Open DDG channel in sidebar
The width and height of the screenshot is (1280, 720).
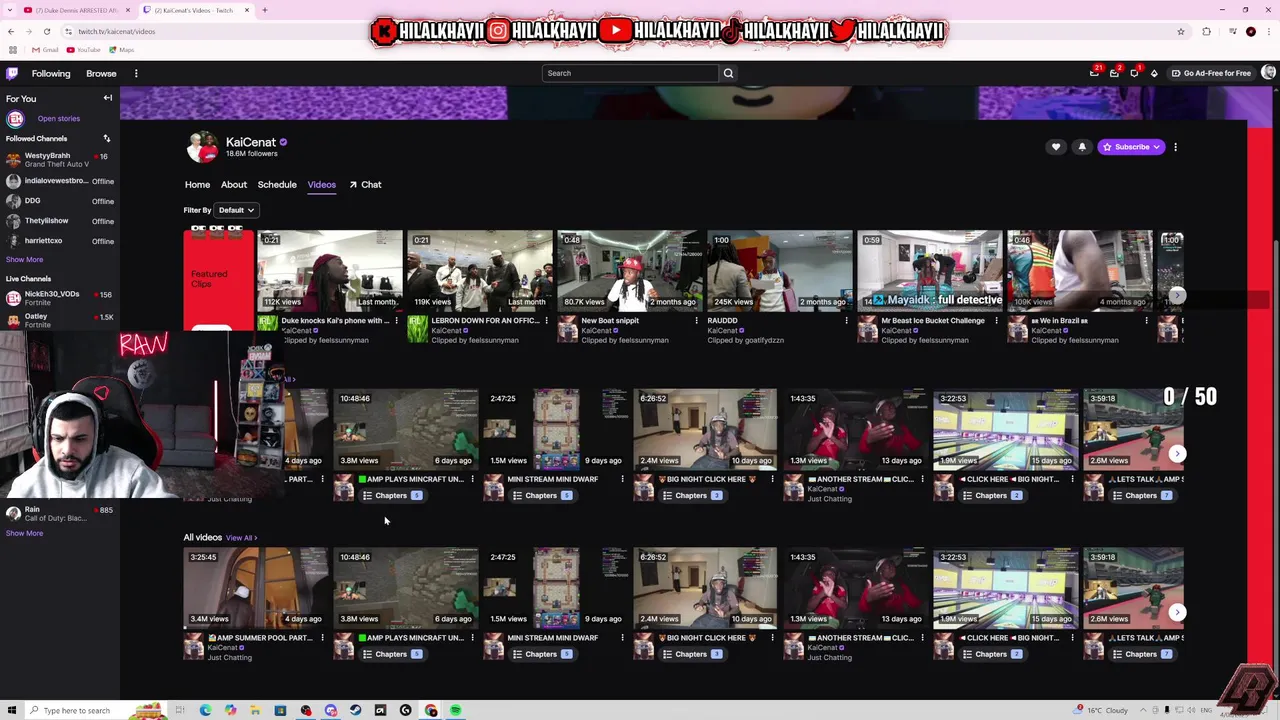click(59, 201)
